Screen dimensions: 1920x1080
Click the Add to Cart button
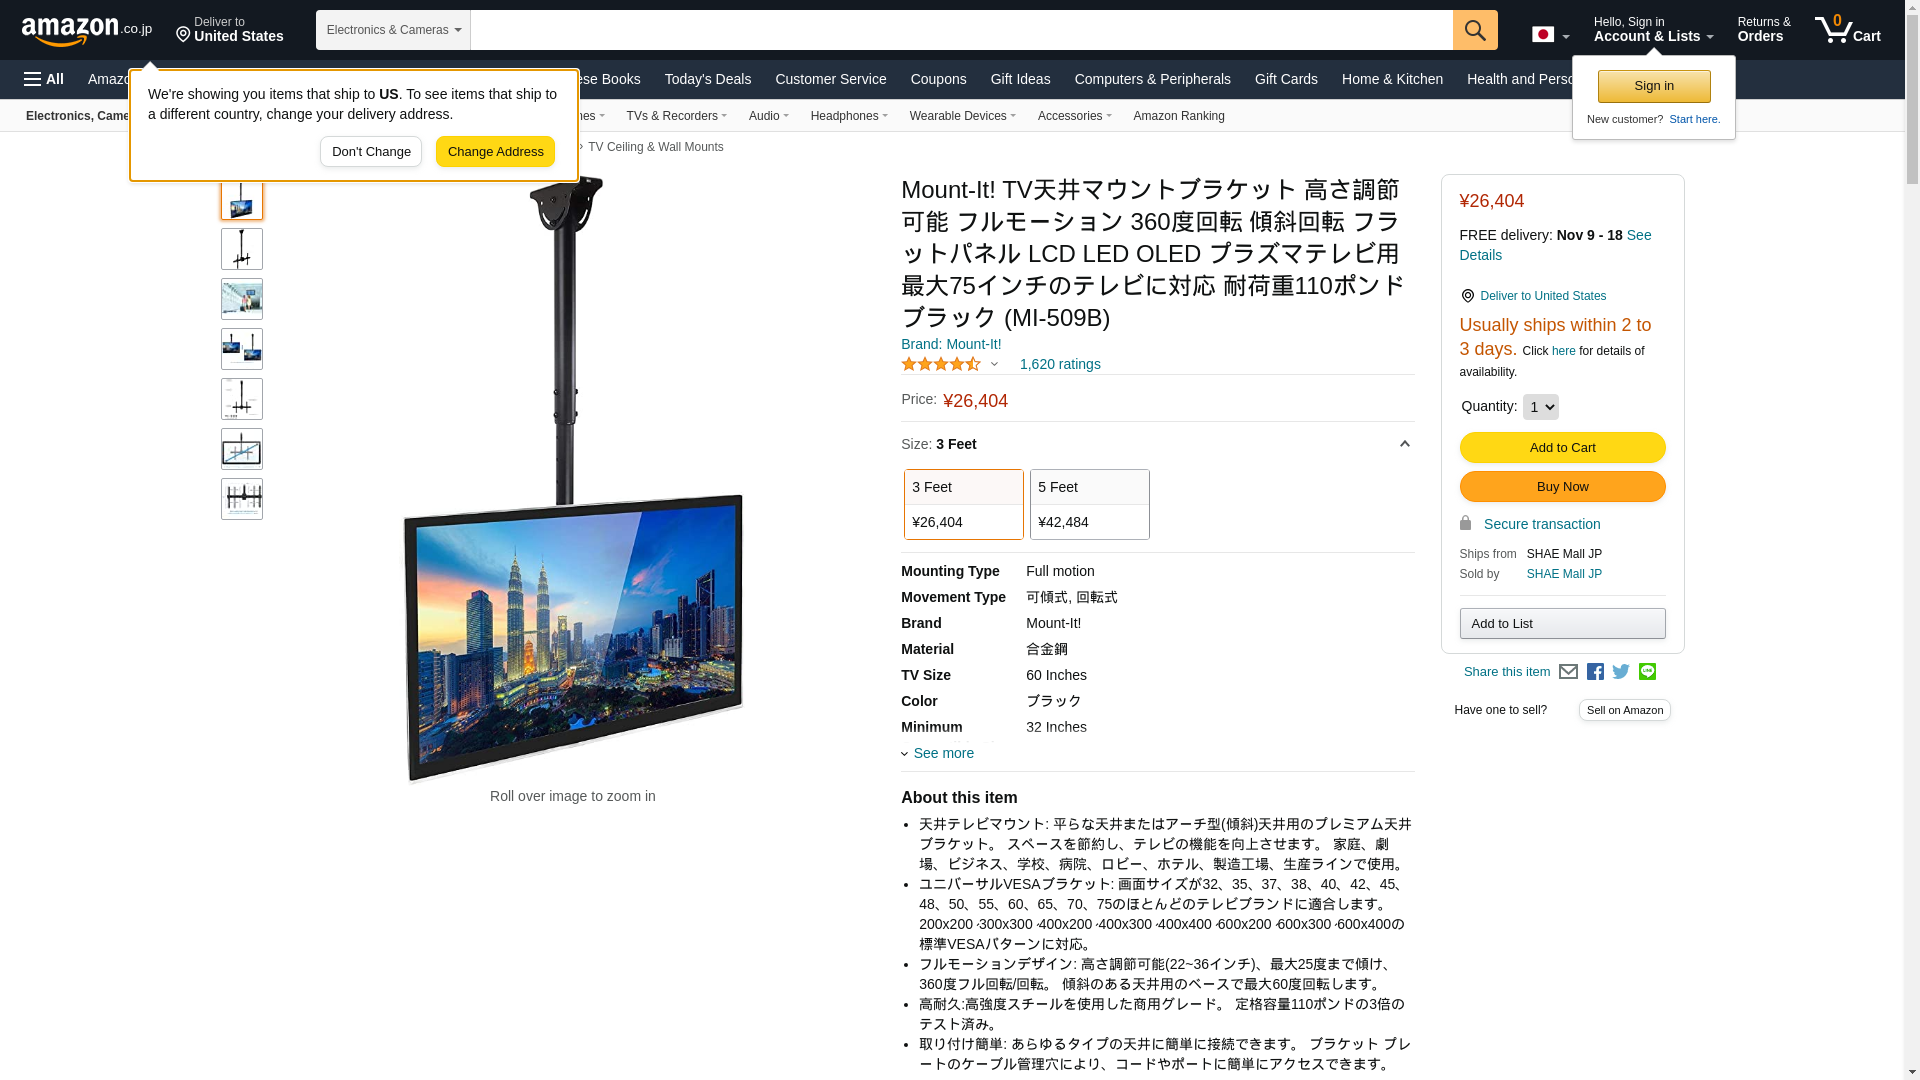point(1562,448)
